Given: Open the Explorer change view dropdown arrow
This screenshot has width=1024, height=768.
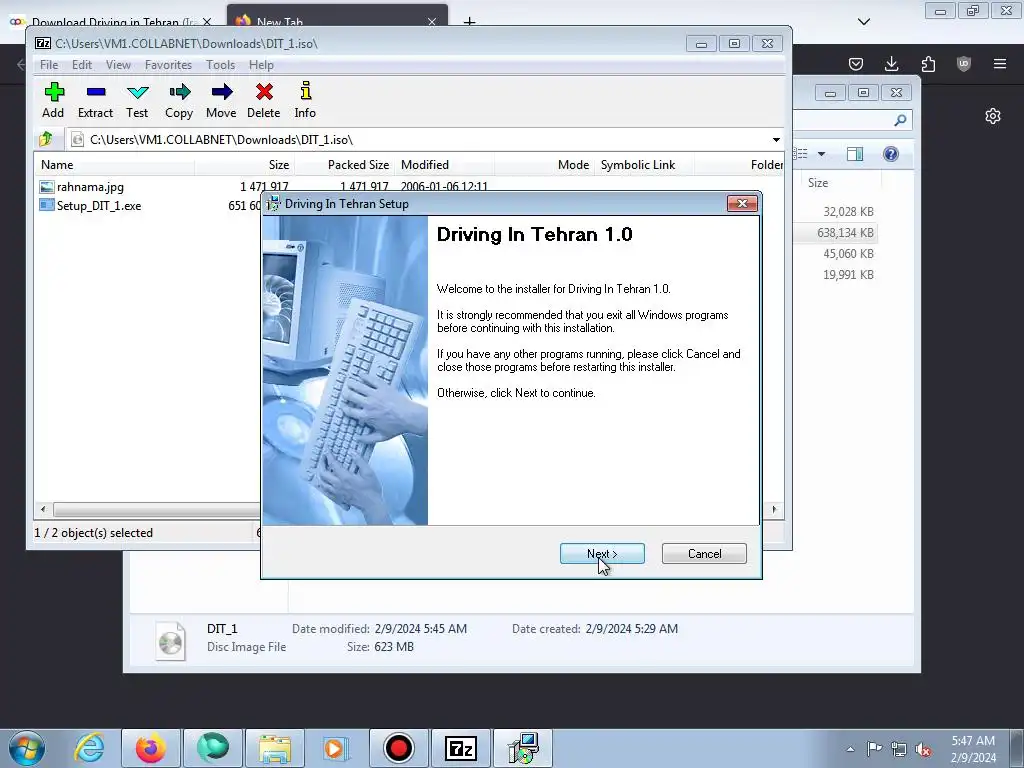Looking at the screenshot, I should (822, 154).
